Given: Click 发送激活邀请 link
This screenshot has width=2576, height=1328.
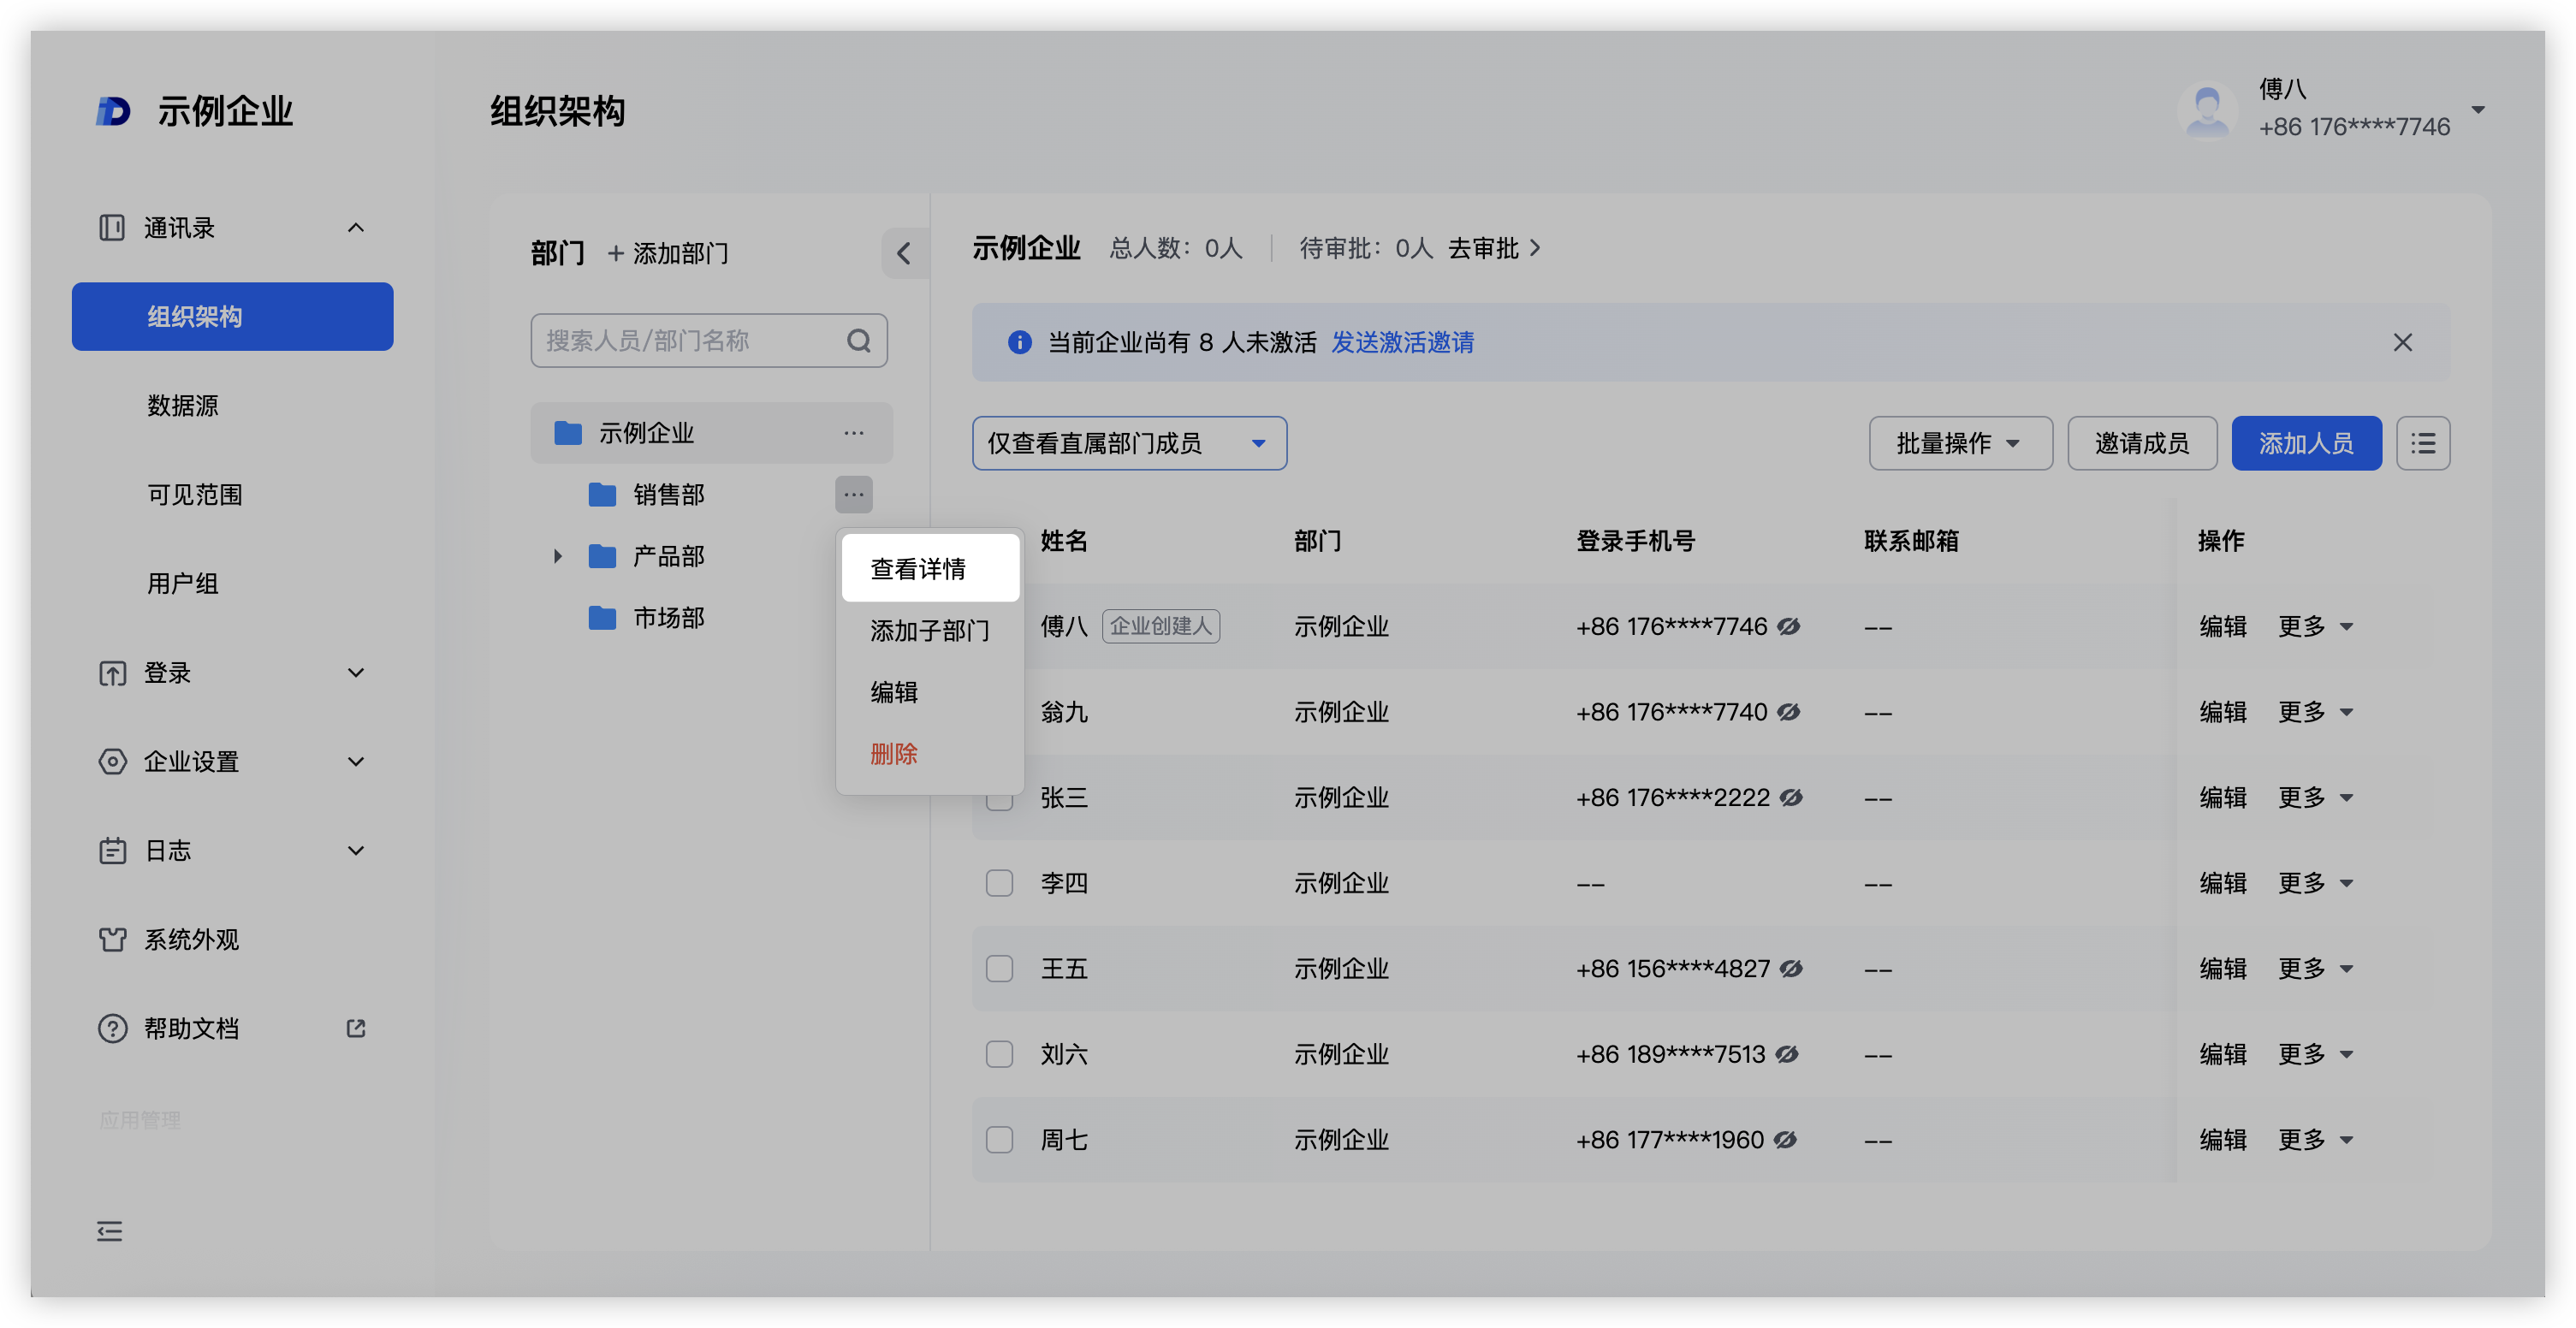Looking at the screenshot, I should pyautogui.click(x=1402, y=342).
